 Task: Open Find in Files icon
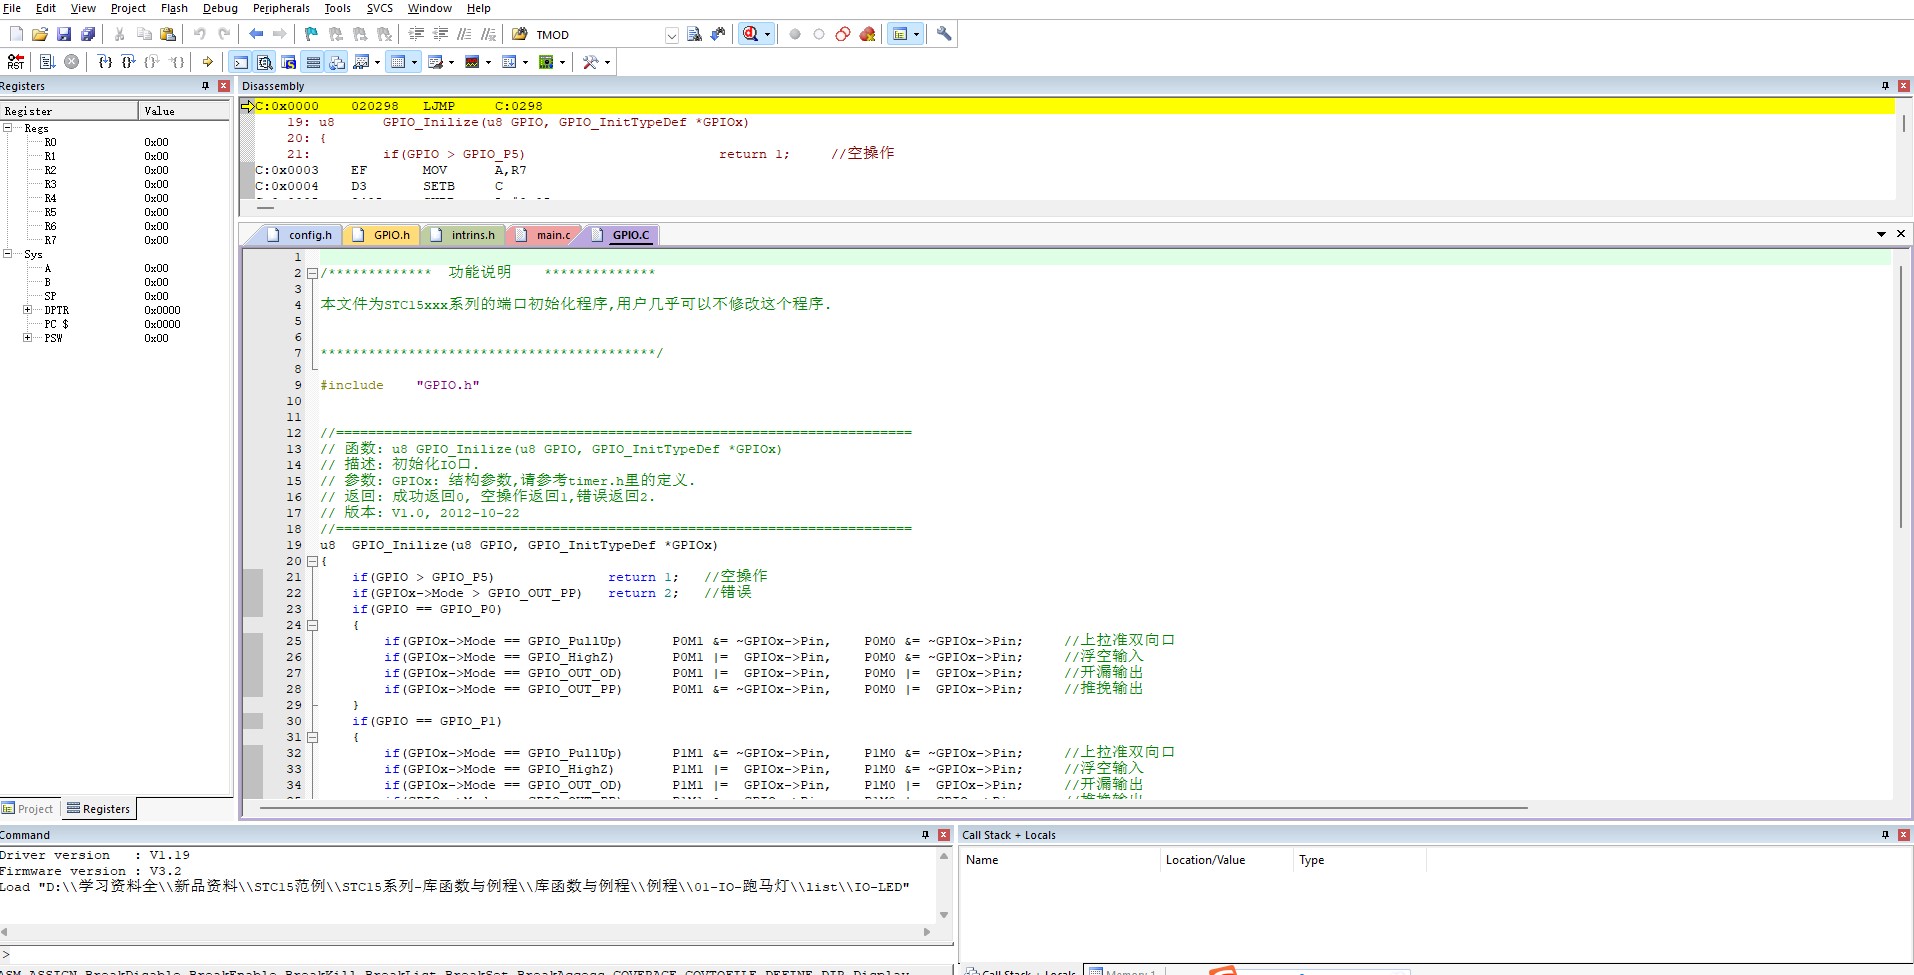pos(520,34)
